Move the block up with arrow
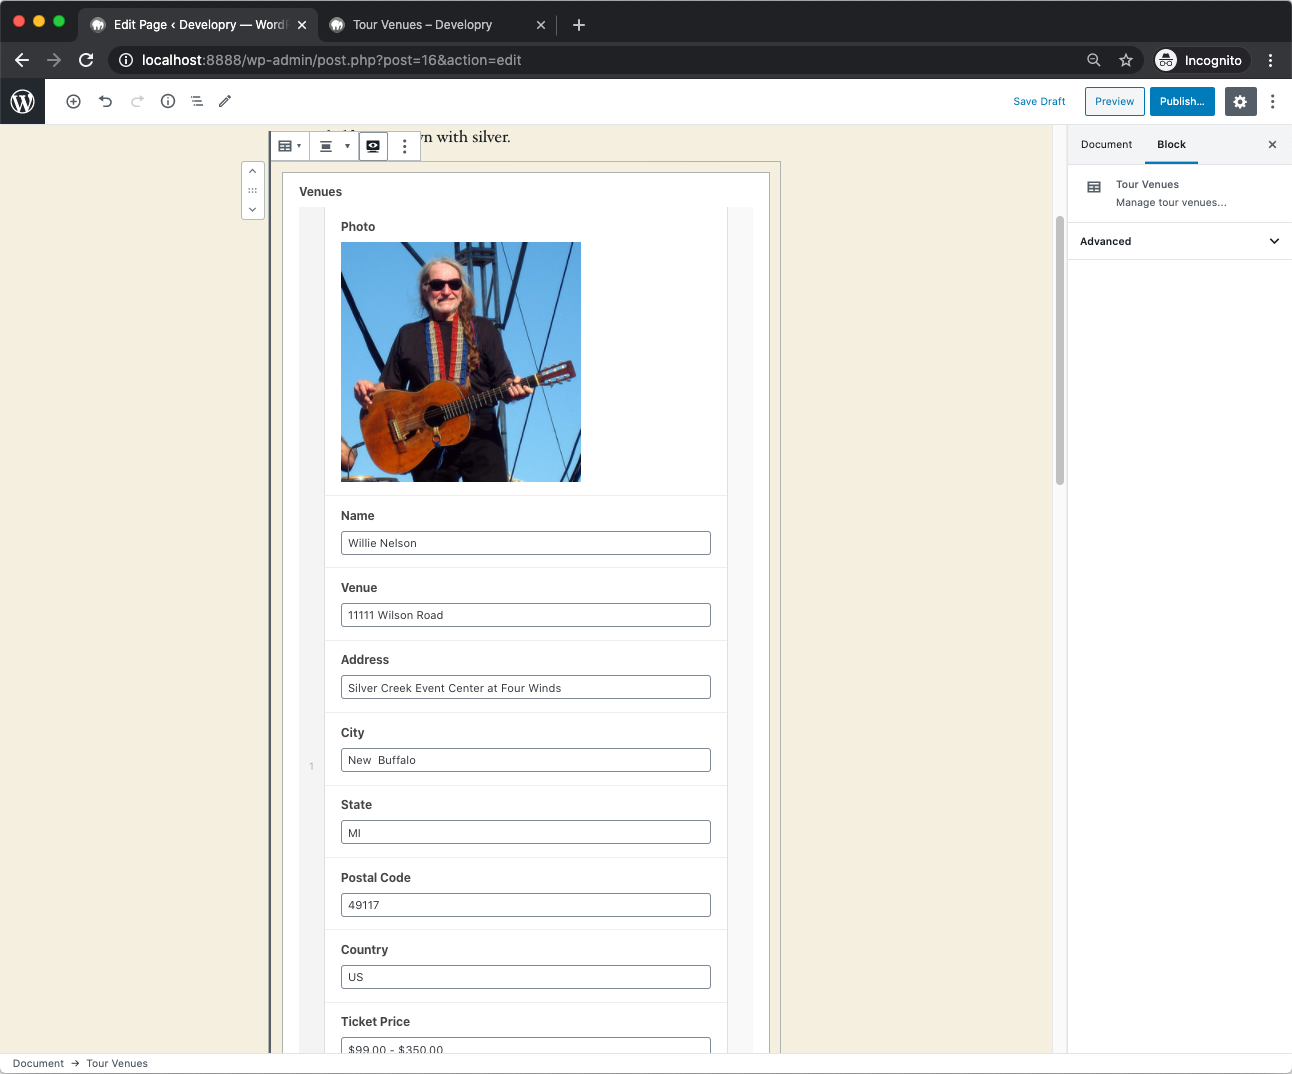The width and height of the screenshot is (1292, 1074). click(253, 171)
